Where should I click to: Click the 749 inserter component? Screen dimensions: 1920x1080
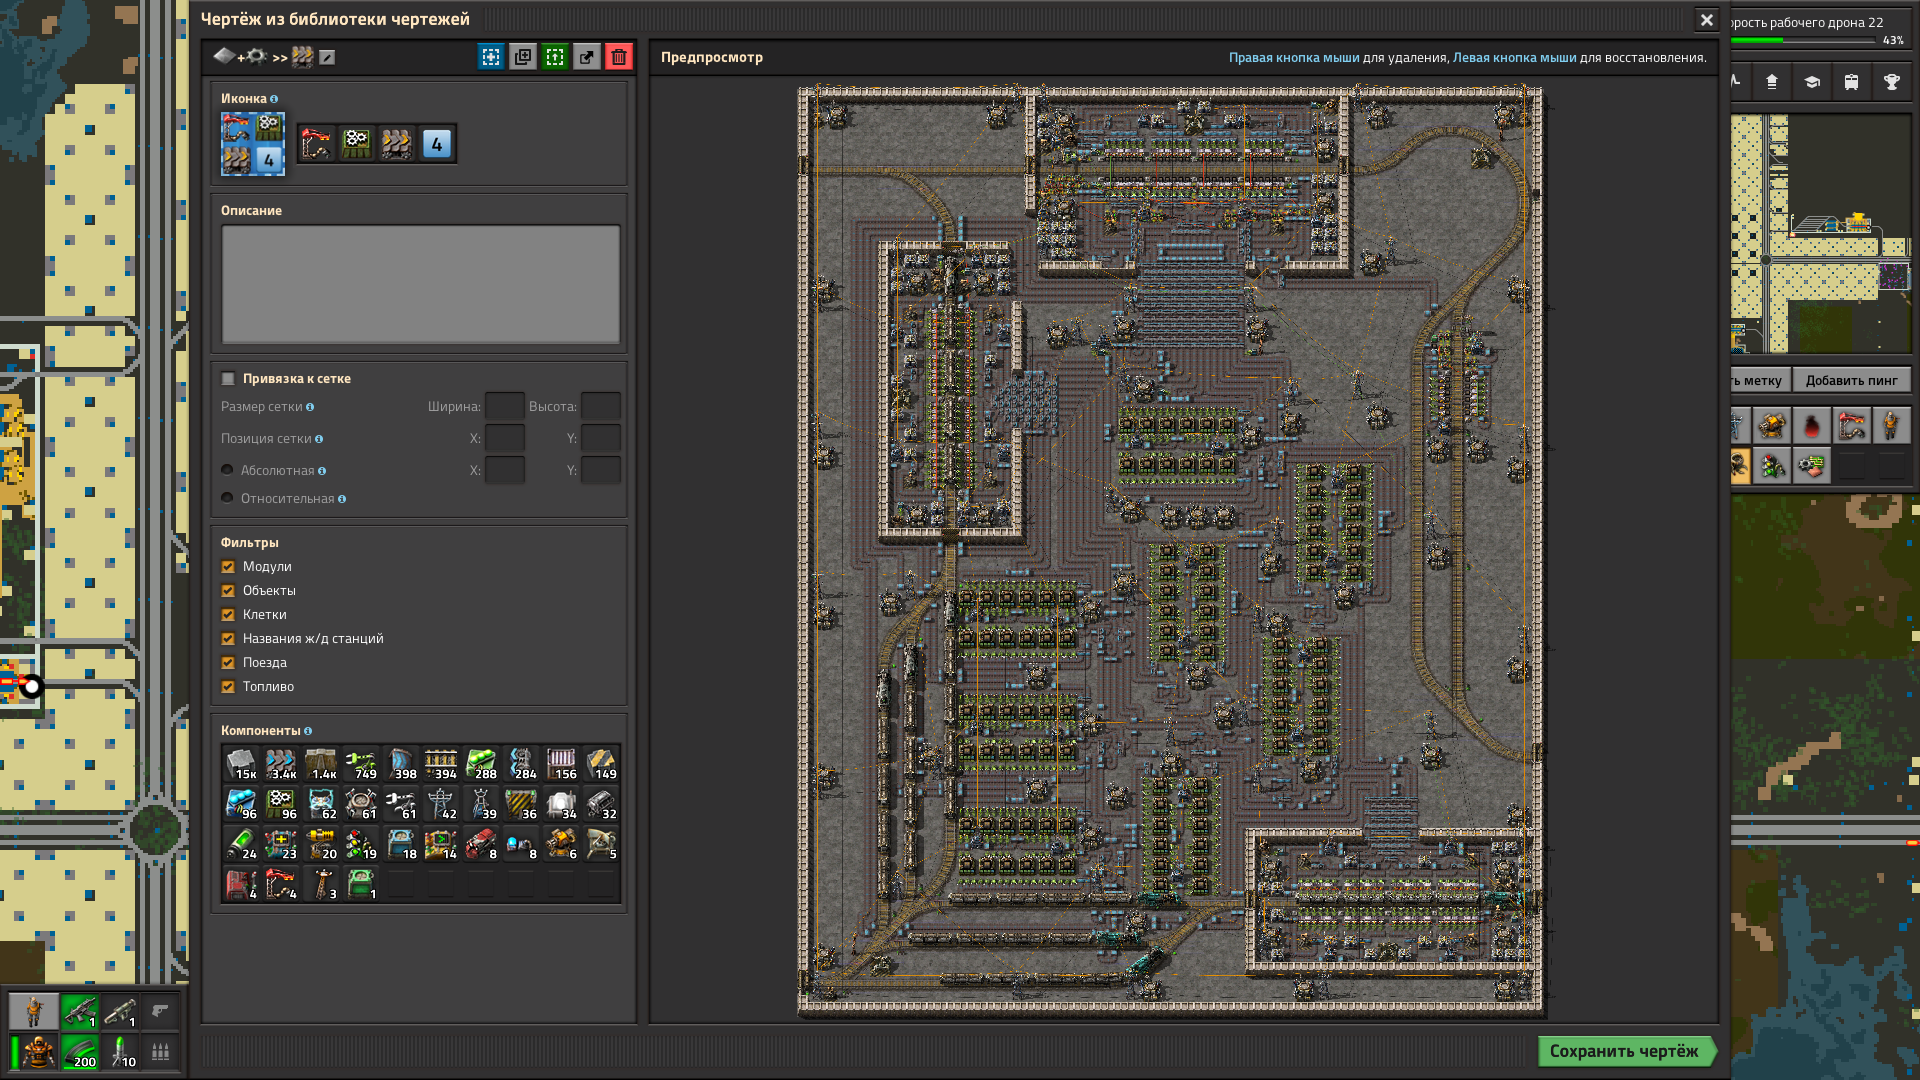(361, 764)
